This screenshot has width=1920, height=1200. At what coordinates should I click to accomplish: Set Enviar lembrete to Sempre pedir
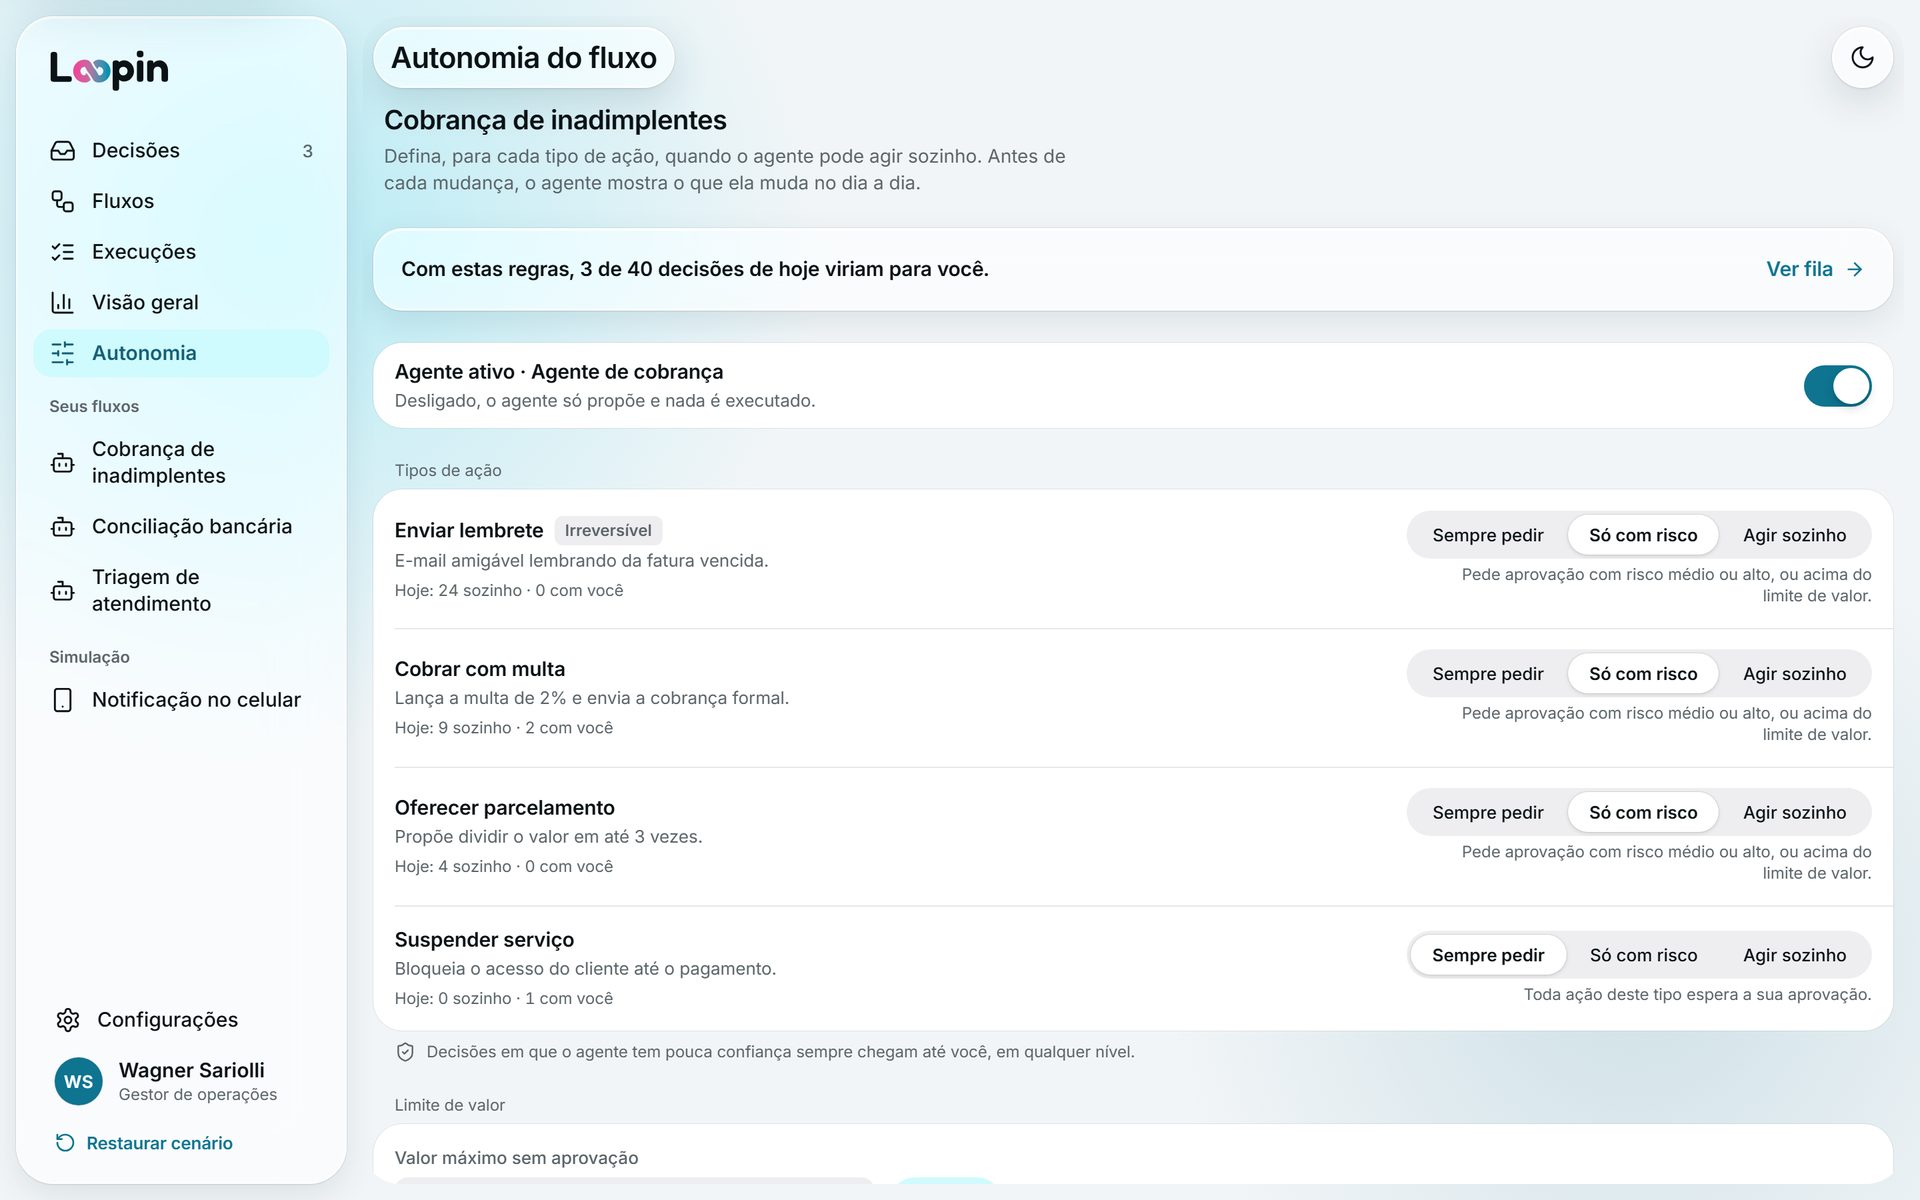pyautogui.click(x=1487, y=535)
